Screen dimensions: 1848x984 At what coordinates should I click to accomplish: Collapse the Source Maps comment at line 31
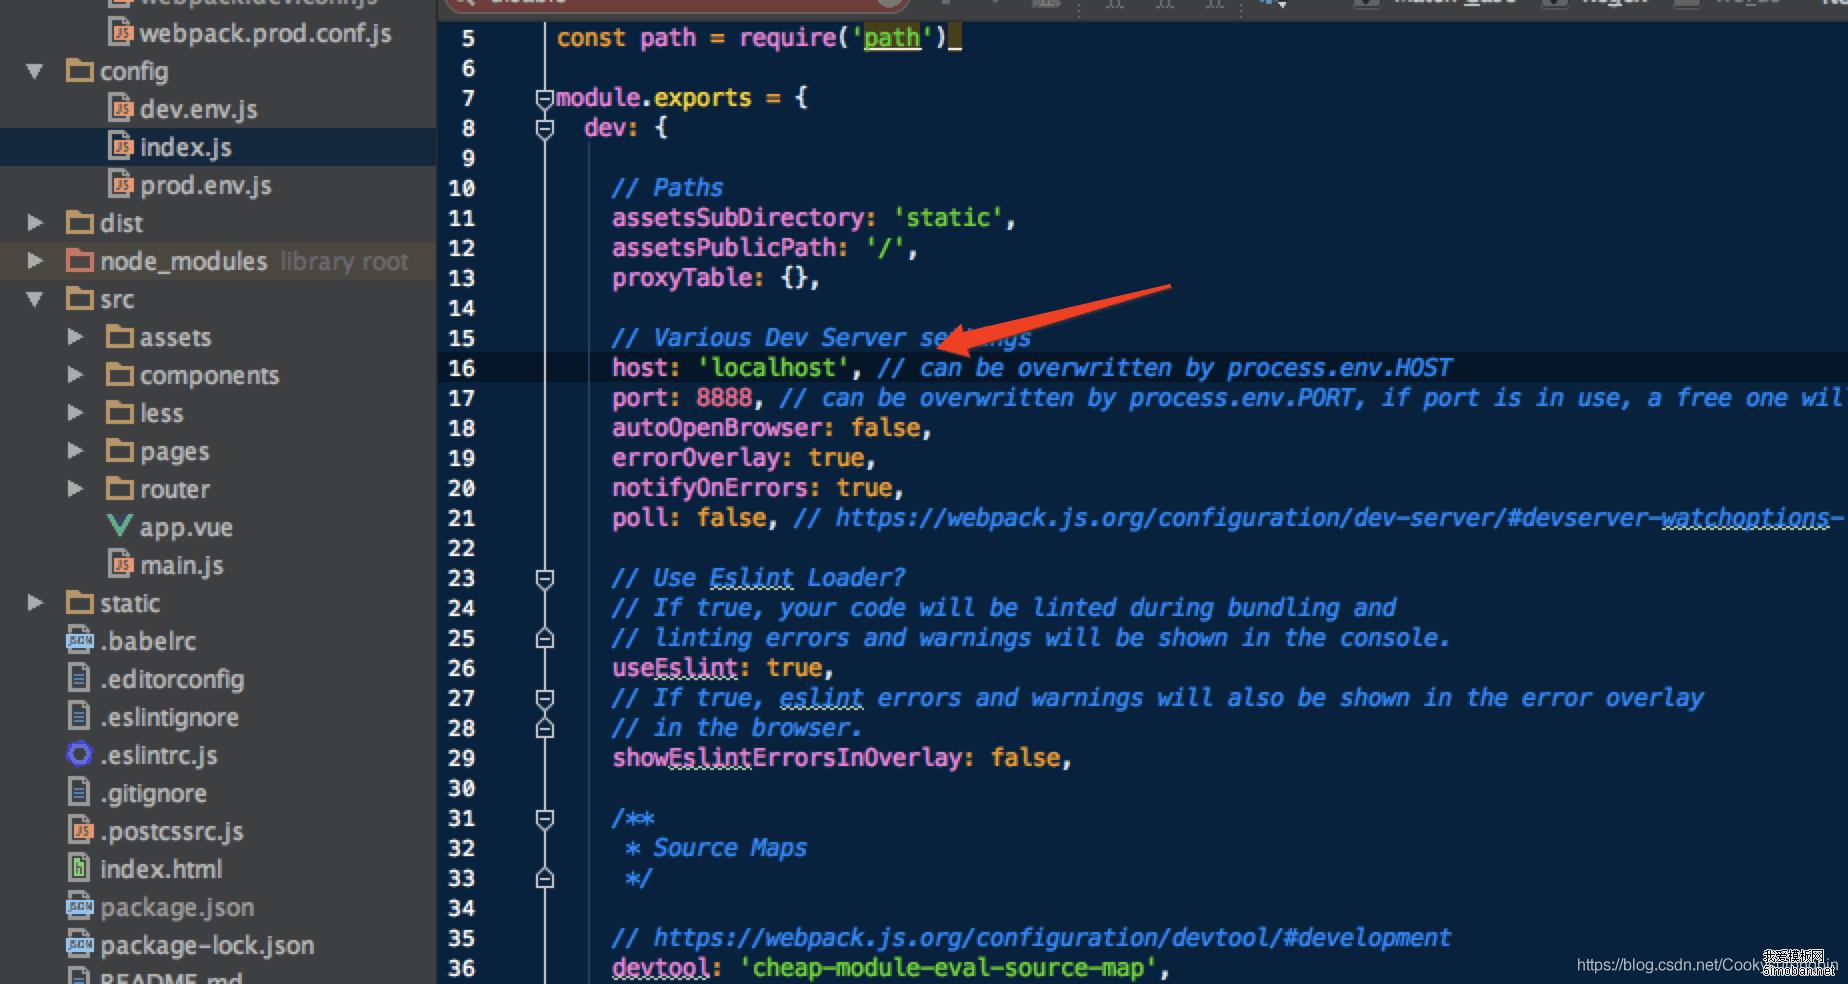click(x=544, y=818)
